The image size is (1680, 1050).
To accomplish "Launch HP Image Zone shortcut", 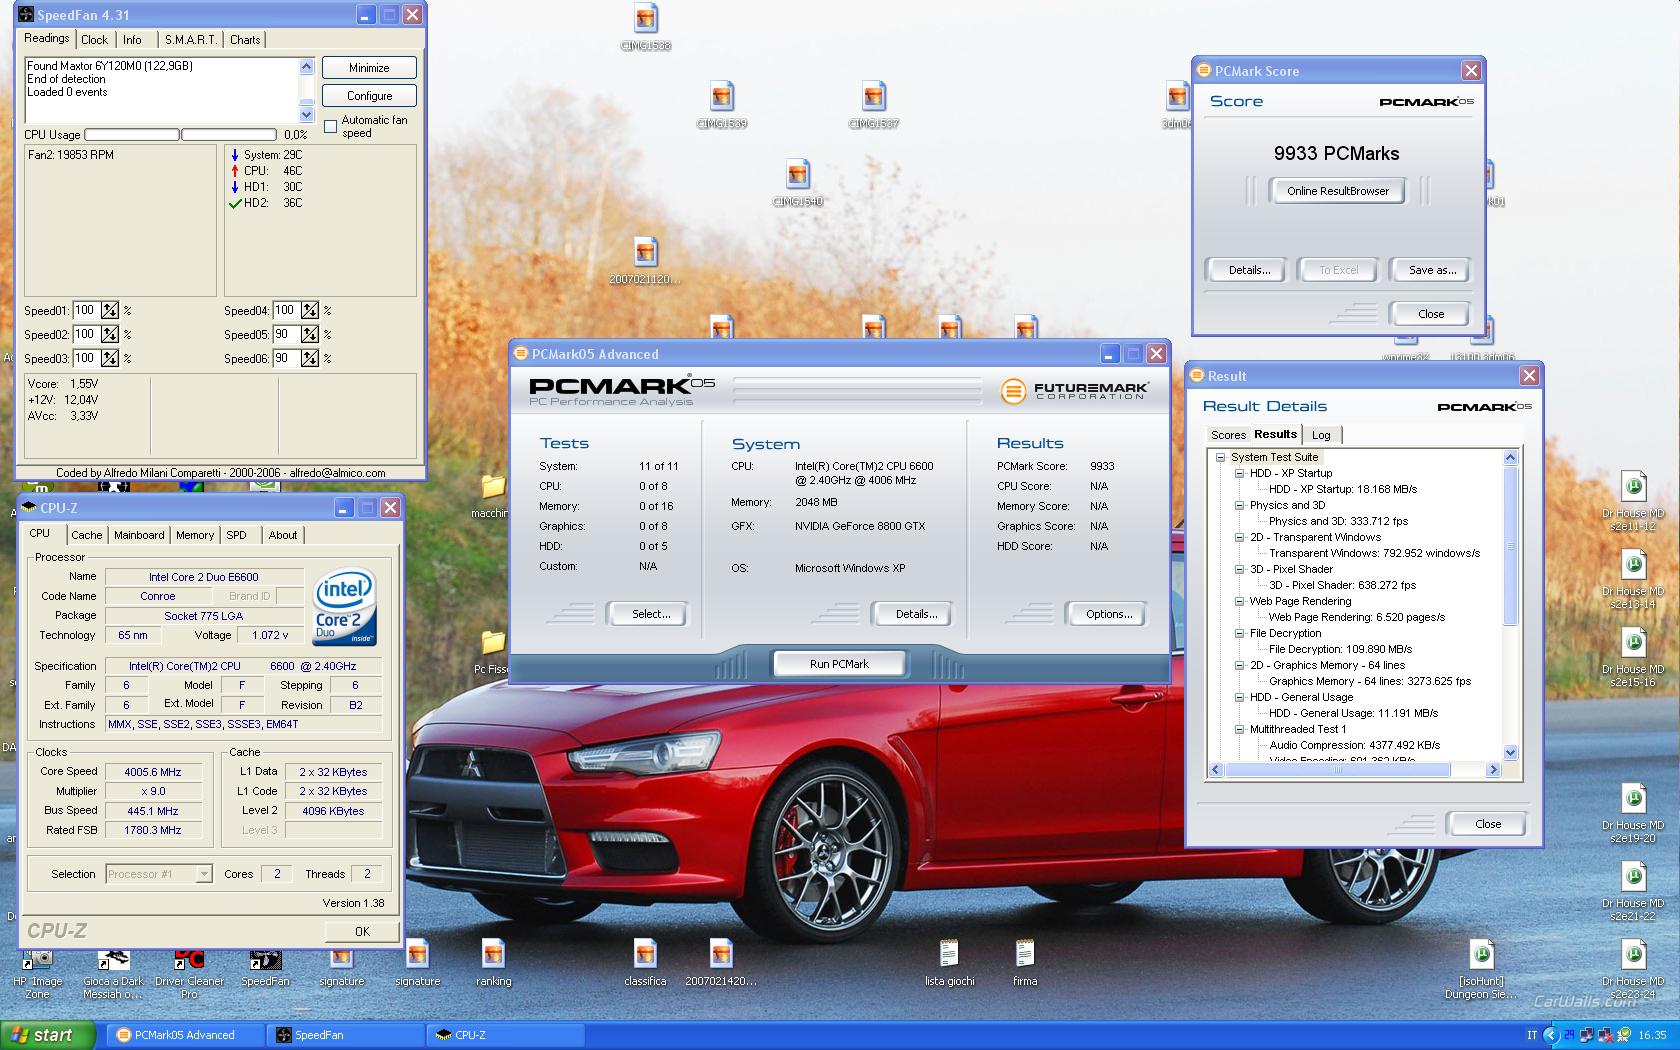I will click(37, 973).
